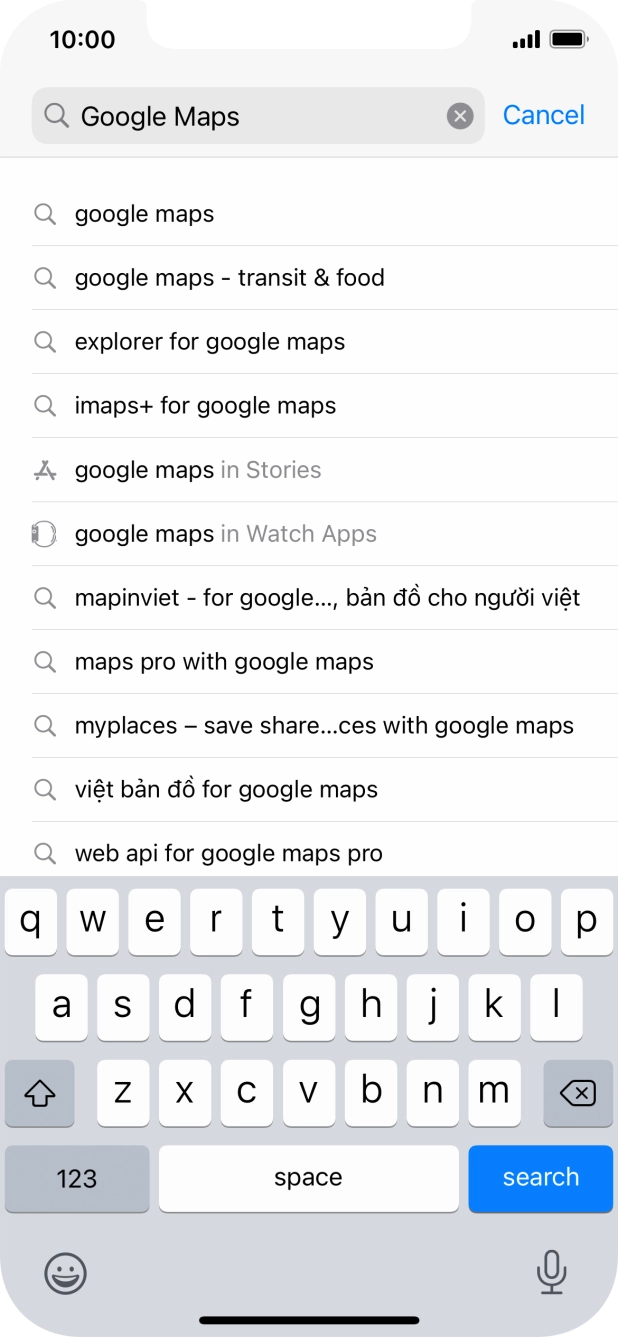Switch to the numeric keyboard with 123

pos(77,1178)
